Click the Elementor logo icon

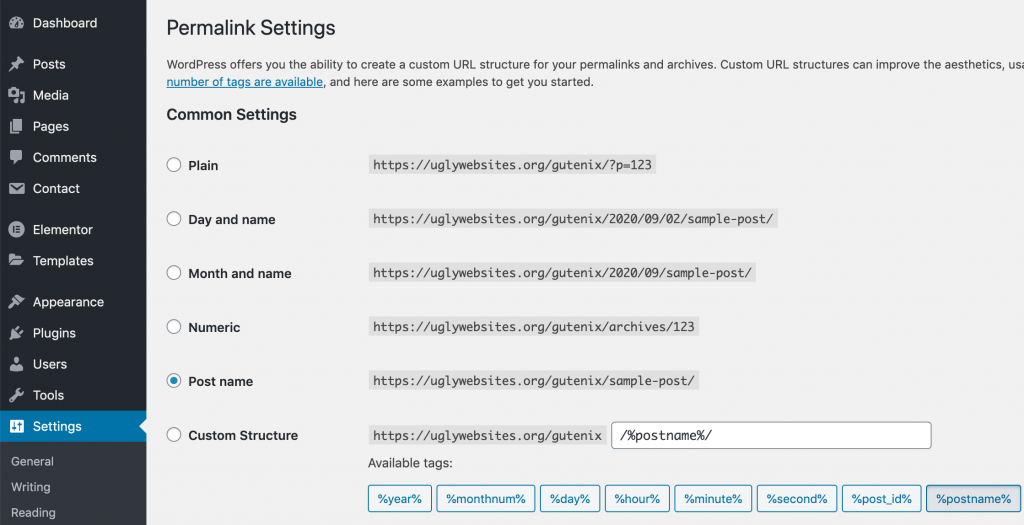click(16, 230)
